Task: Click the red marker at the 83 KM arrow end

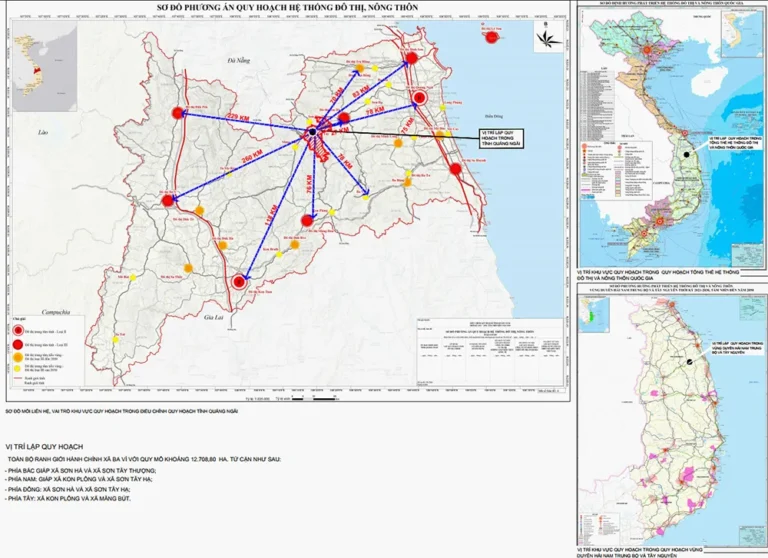Action: coord(411,58)
